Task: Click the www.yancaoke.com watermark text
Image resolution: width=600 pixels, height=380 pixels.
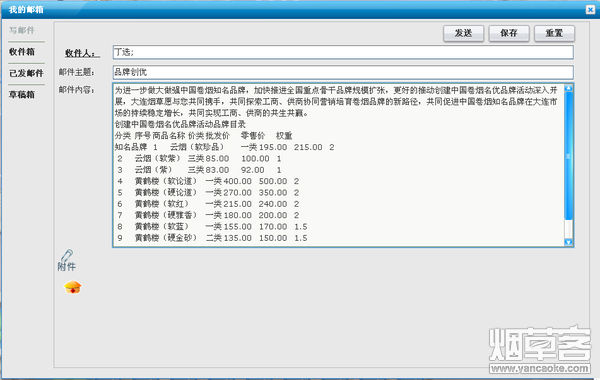Action: pyautogui.click(x=540, y=368)
